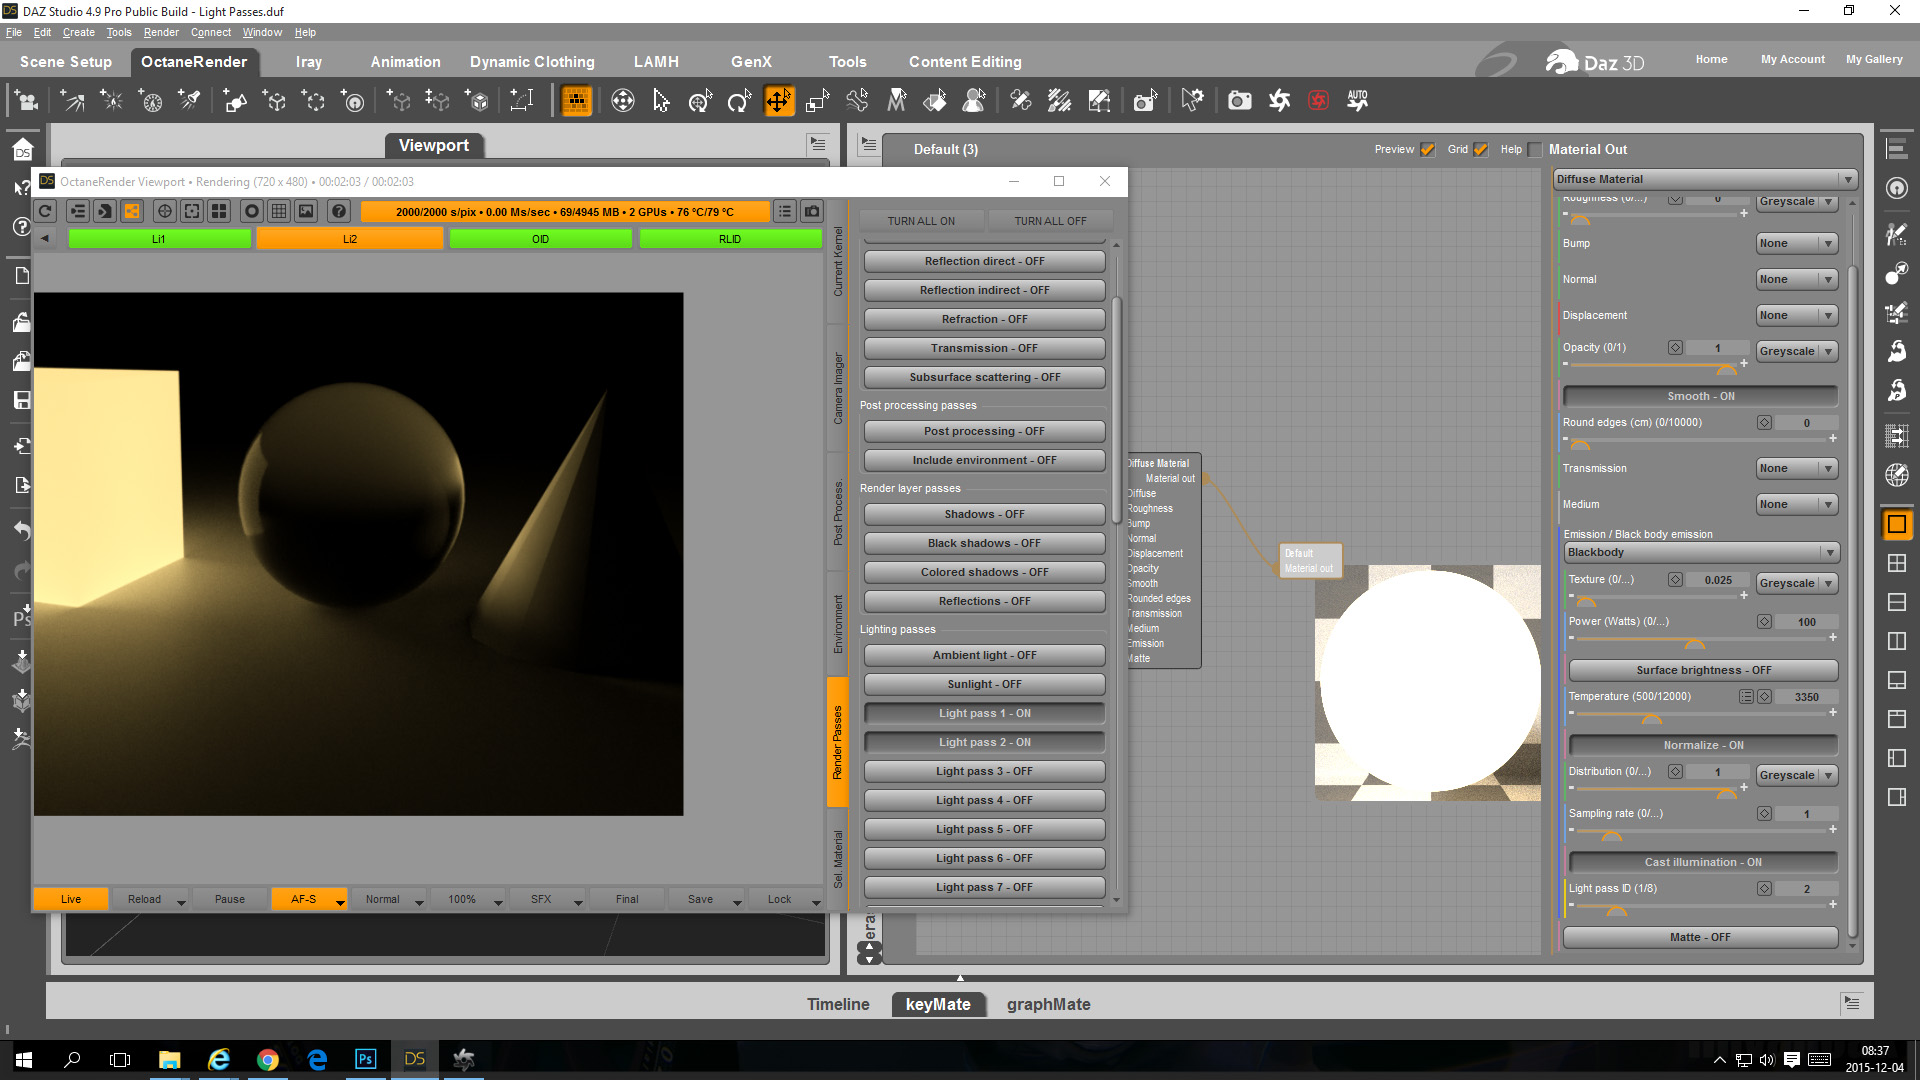Enable the Help checkbox
Viewport: 1920px width, 1080px height.
tap(1535, 150)
